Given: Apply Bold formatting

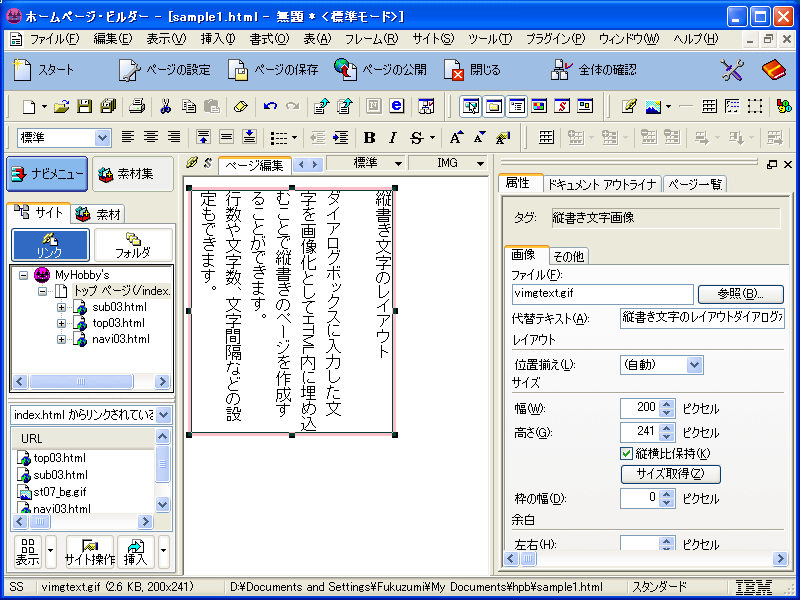Looking at the screenshot, I should coord(369,138).
